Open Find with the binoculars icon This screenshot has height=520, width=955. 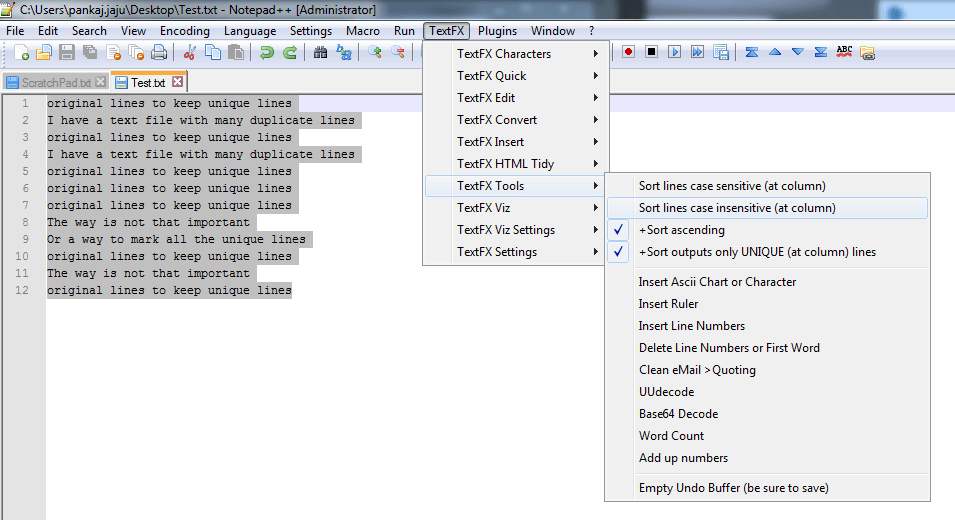322,53
